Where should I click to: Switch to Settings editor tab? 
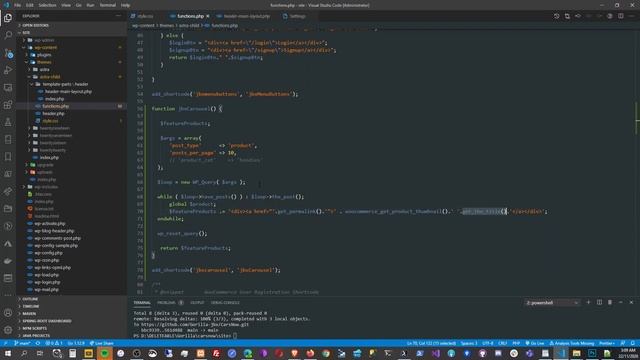point(297,16)
